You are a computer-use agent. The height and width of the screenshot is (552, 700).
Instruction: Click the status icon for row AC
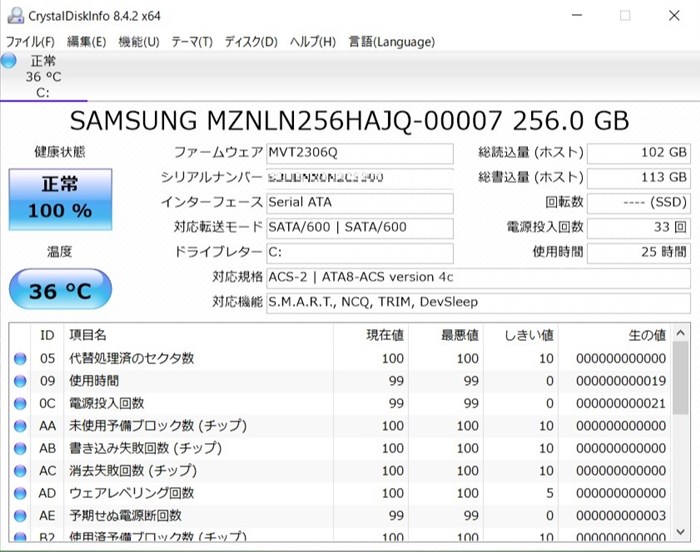point(20,471)
